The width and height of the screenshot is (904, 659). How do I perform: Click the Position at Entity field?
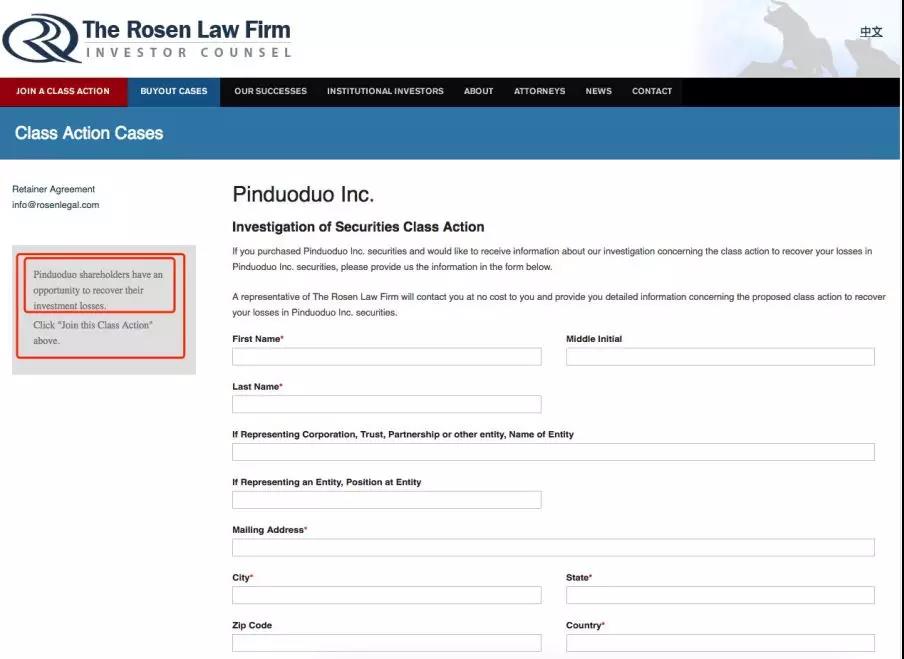pos(387,500)
